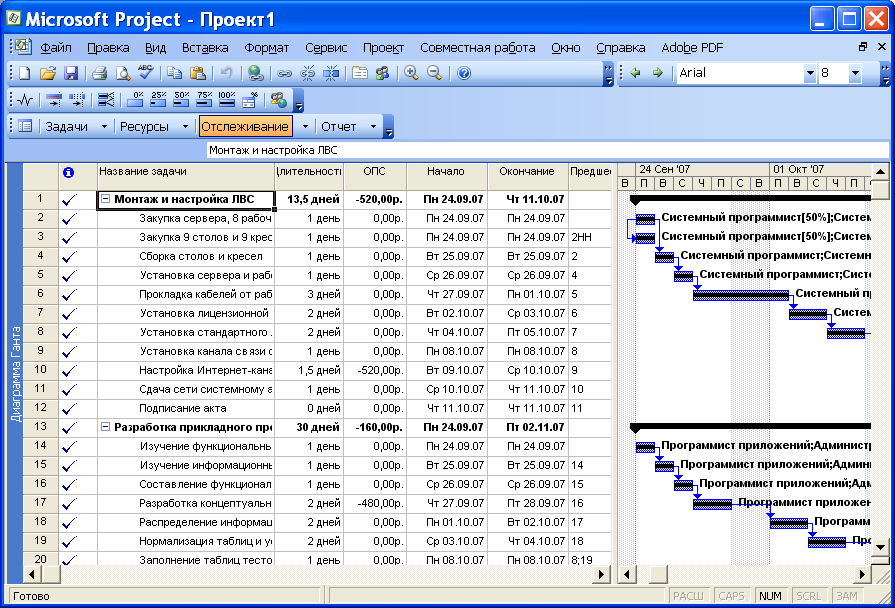895x608 pixels.
Task: Create a new project file
Action: pos(24,73)
